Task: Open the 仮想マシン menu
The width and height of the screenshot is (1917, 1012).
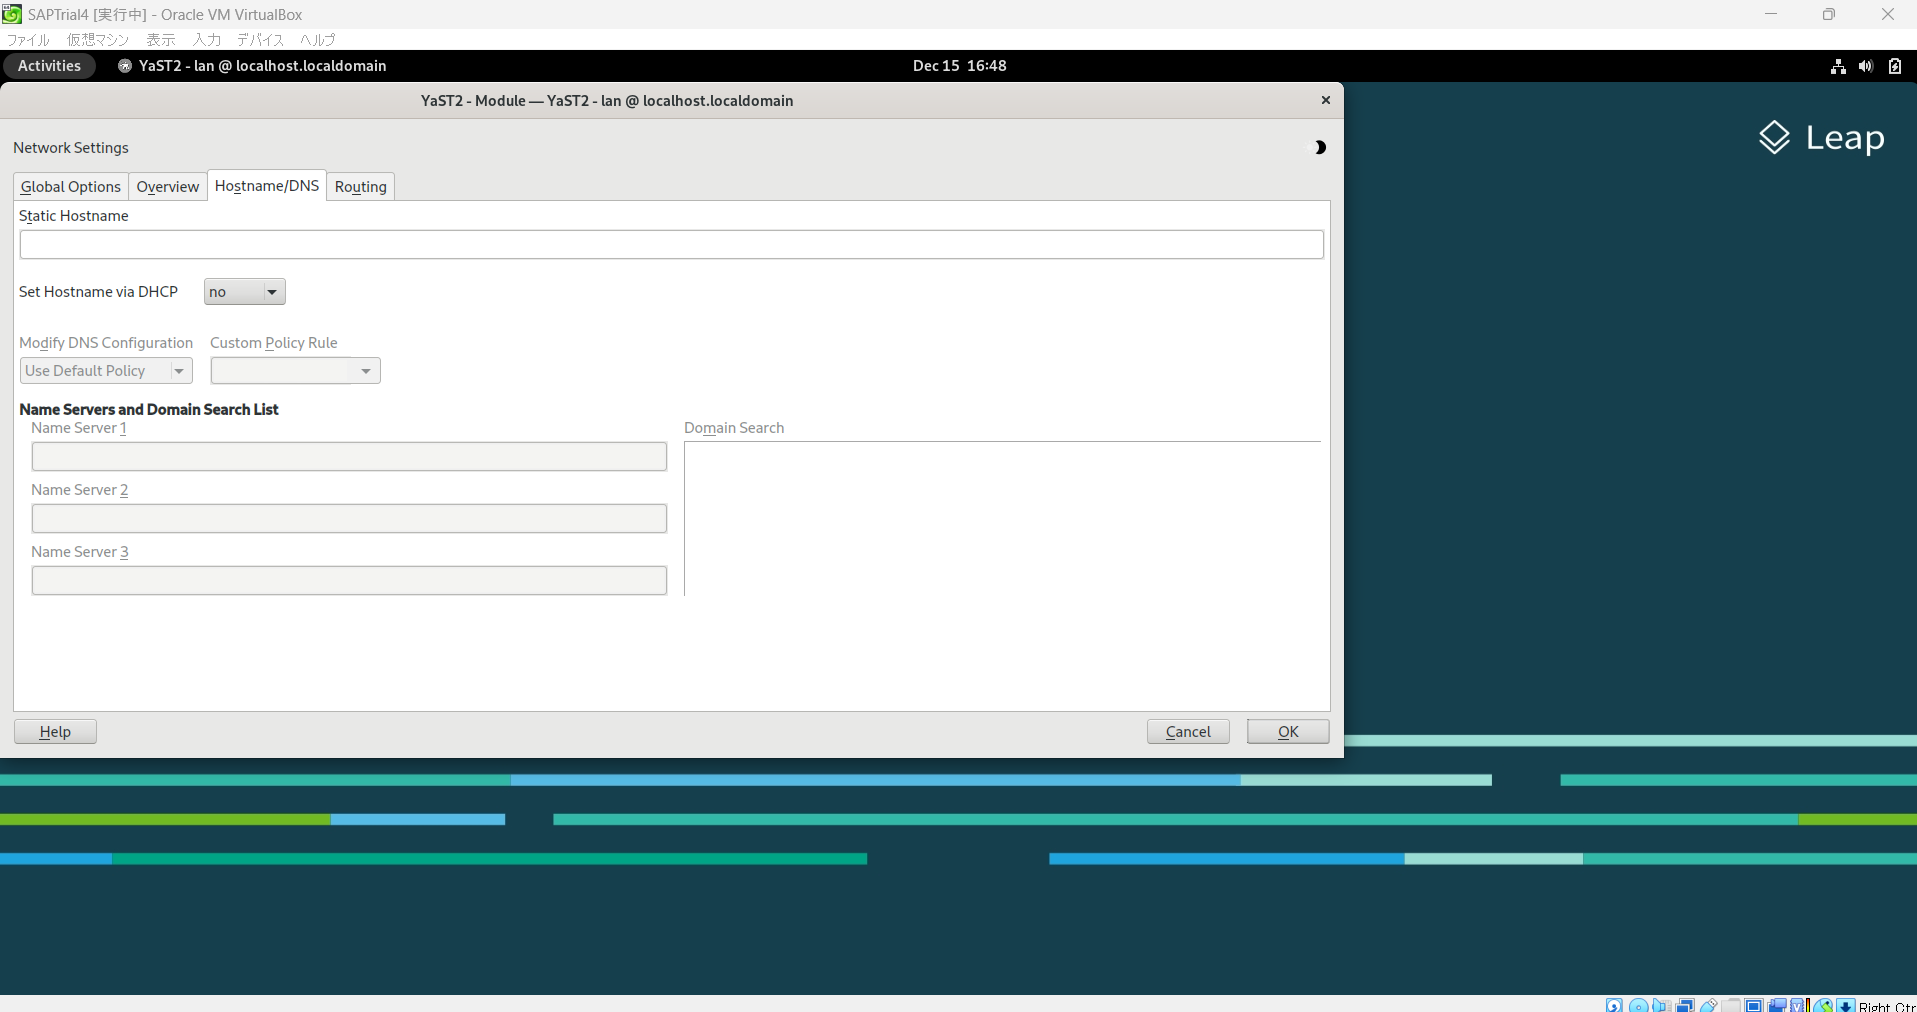Action: [98, 40]
